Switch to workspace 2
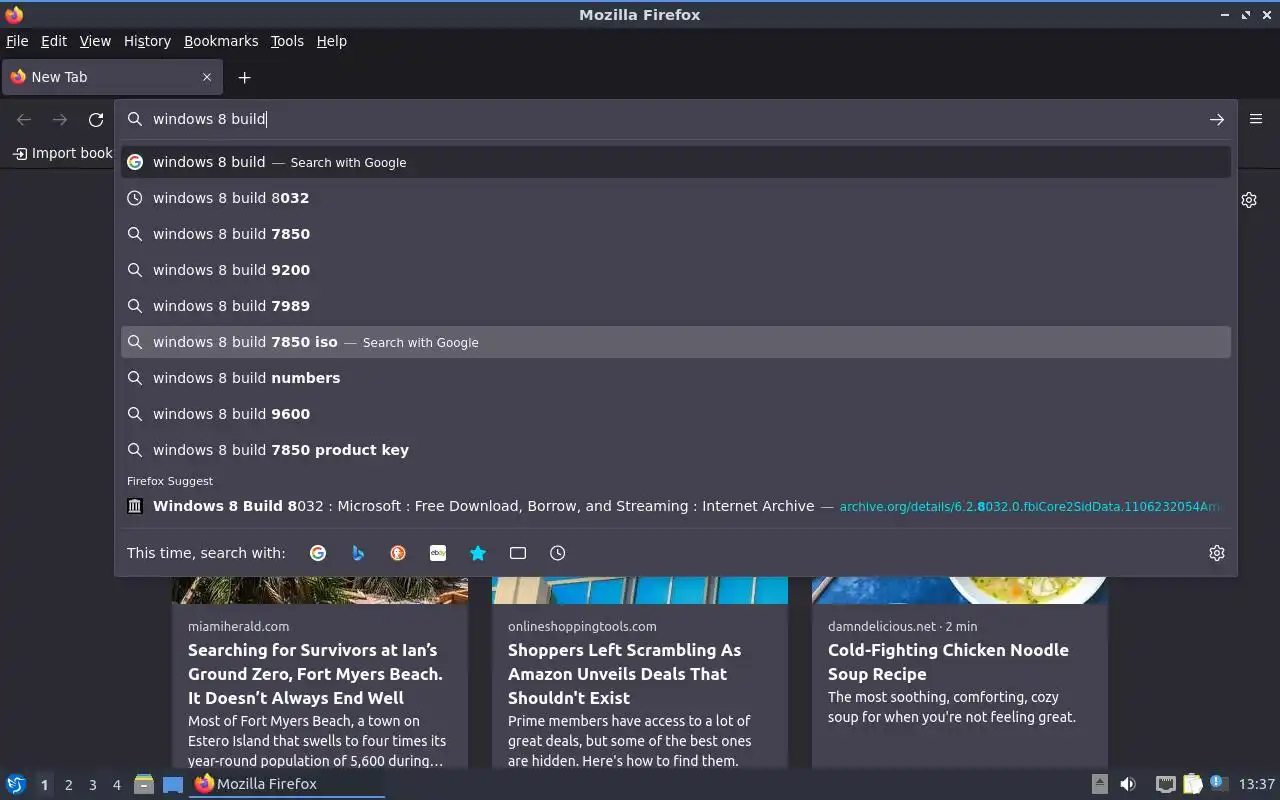1280x800 pixels. pyautogui.click(x=68, y=785)
